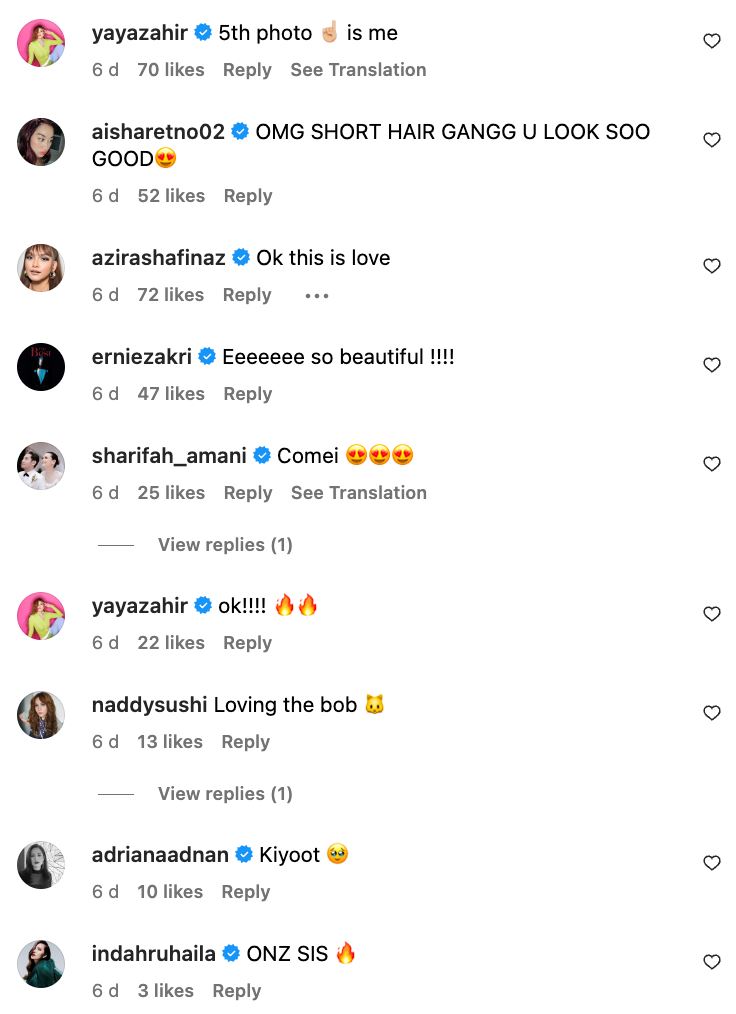
Task: View the 72 likes on azirashafinaz's comment
Action: point(171,295)
